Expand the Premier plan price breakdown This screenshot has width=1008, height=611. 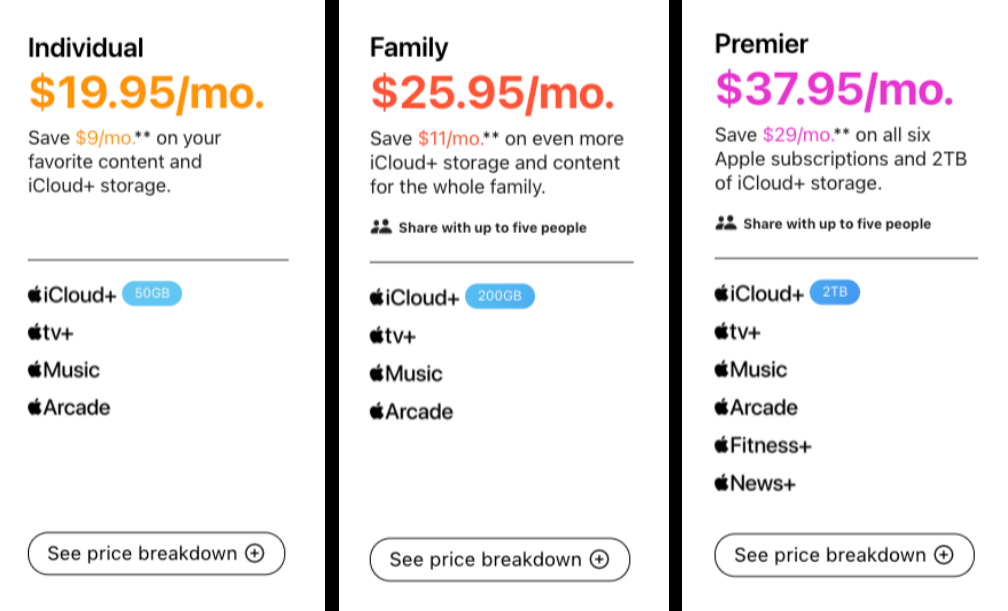click(x=844, y=555)
